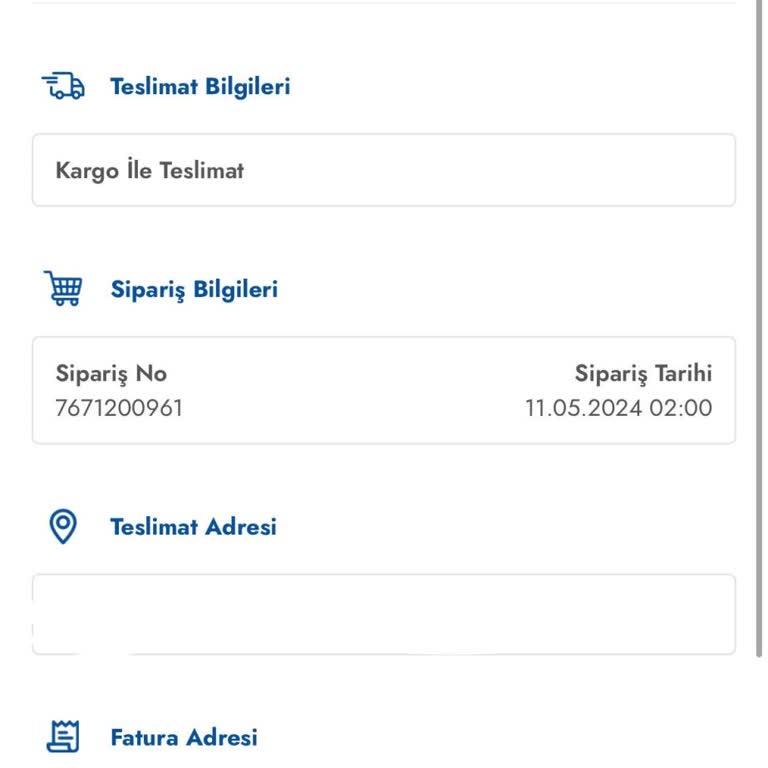The width and height of the screenshot is (768, 768).
Task: Click the divider line above Teslimat Bilgileri
Action: (x=384, y=3)
